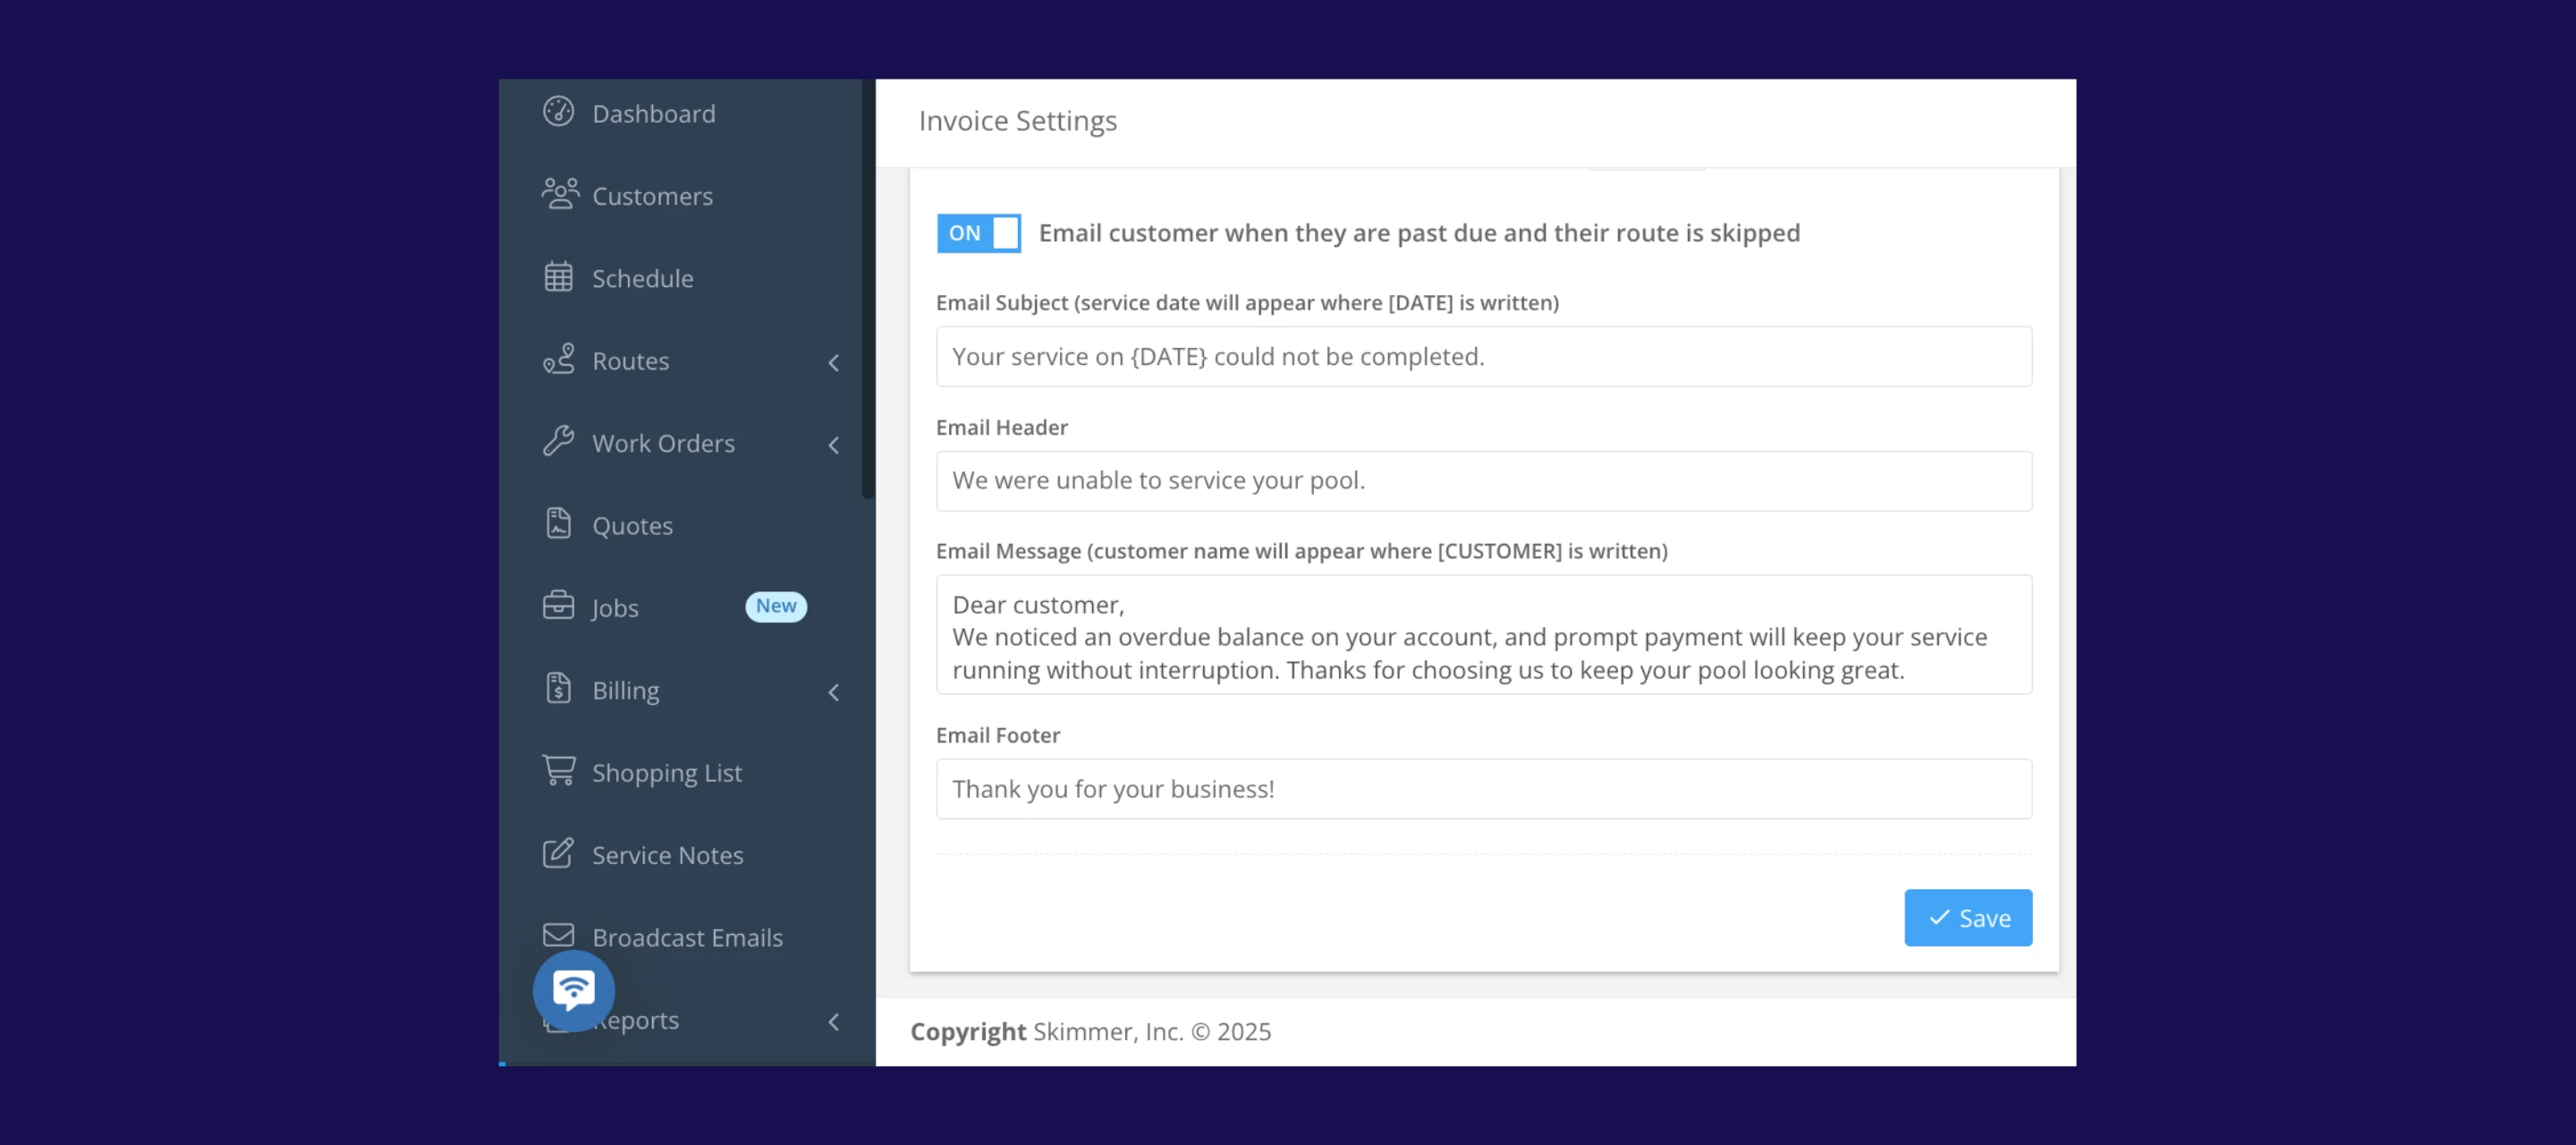Expand the Billing submenu chevron
Viewport: 2576px width, 1145px height.
(x=833, y=692)
